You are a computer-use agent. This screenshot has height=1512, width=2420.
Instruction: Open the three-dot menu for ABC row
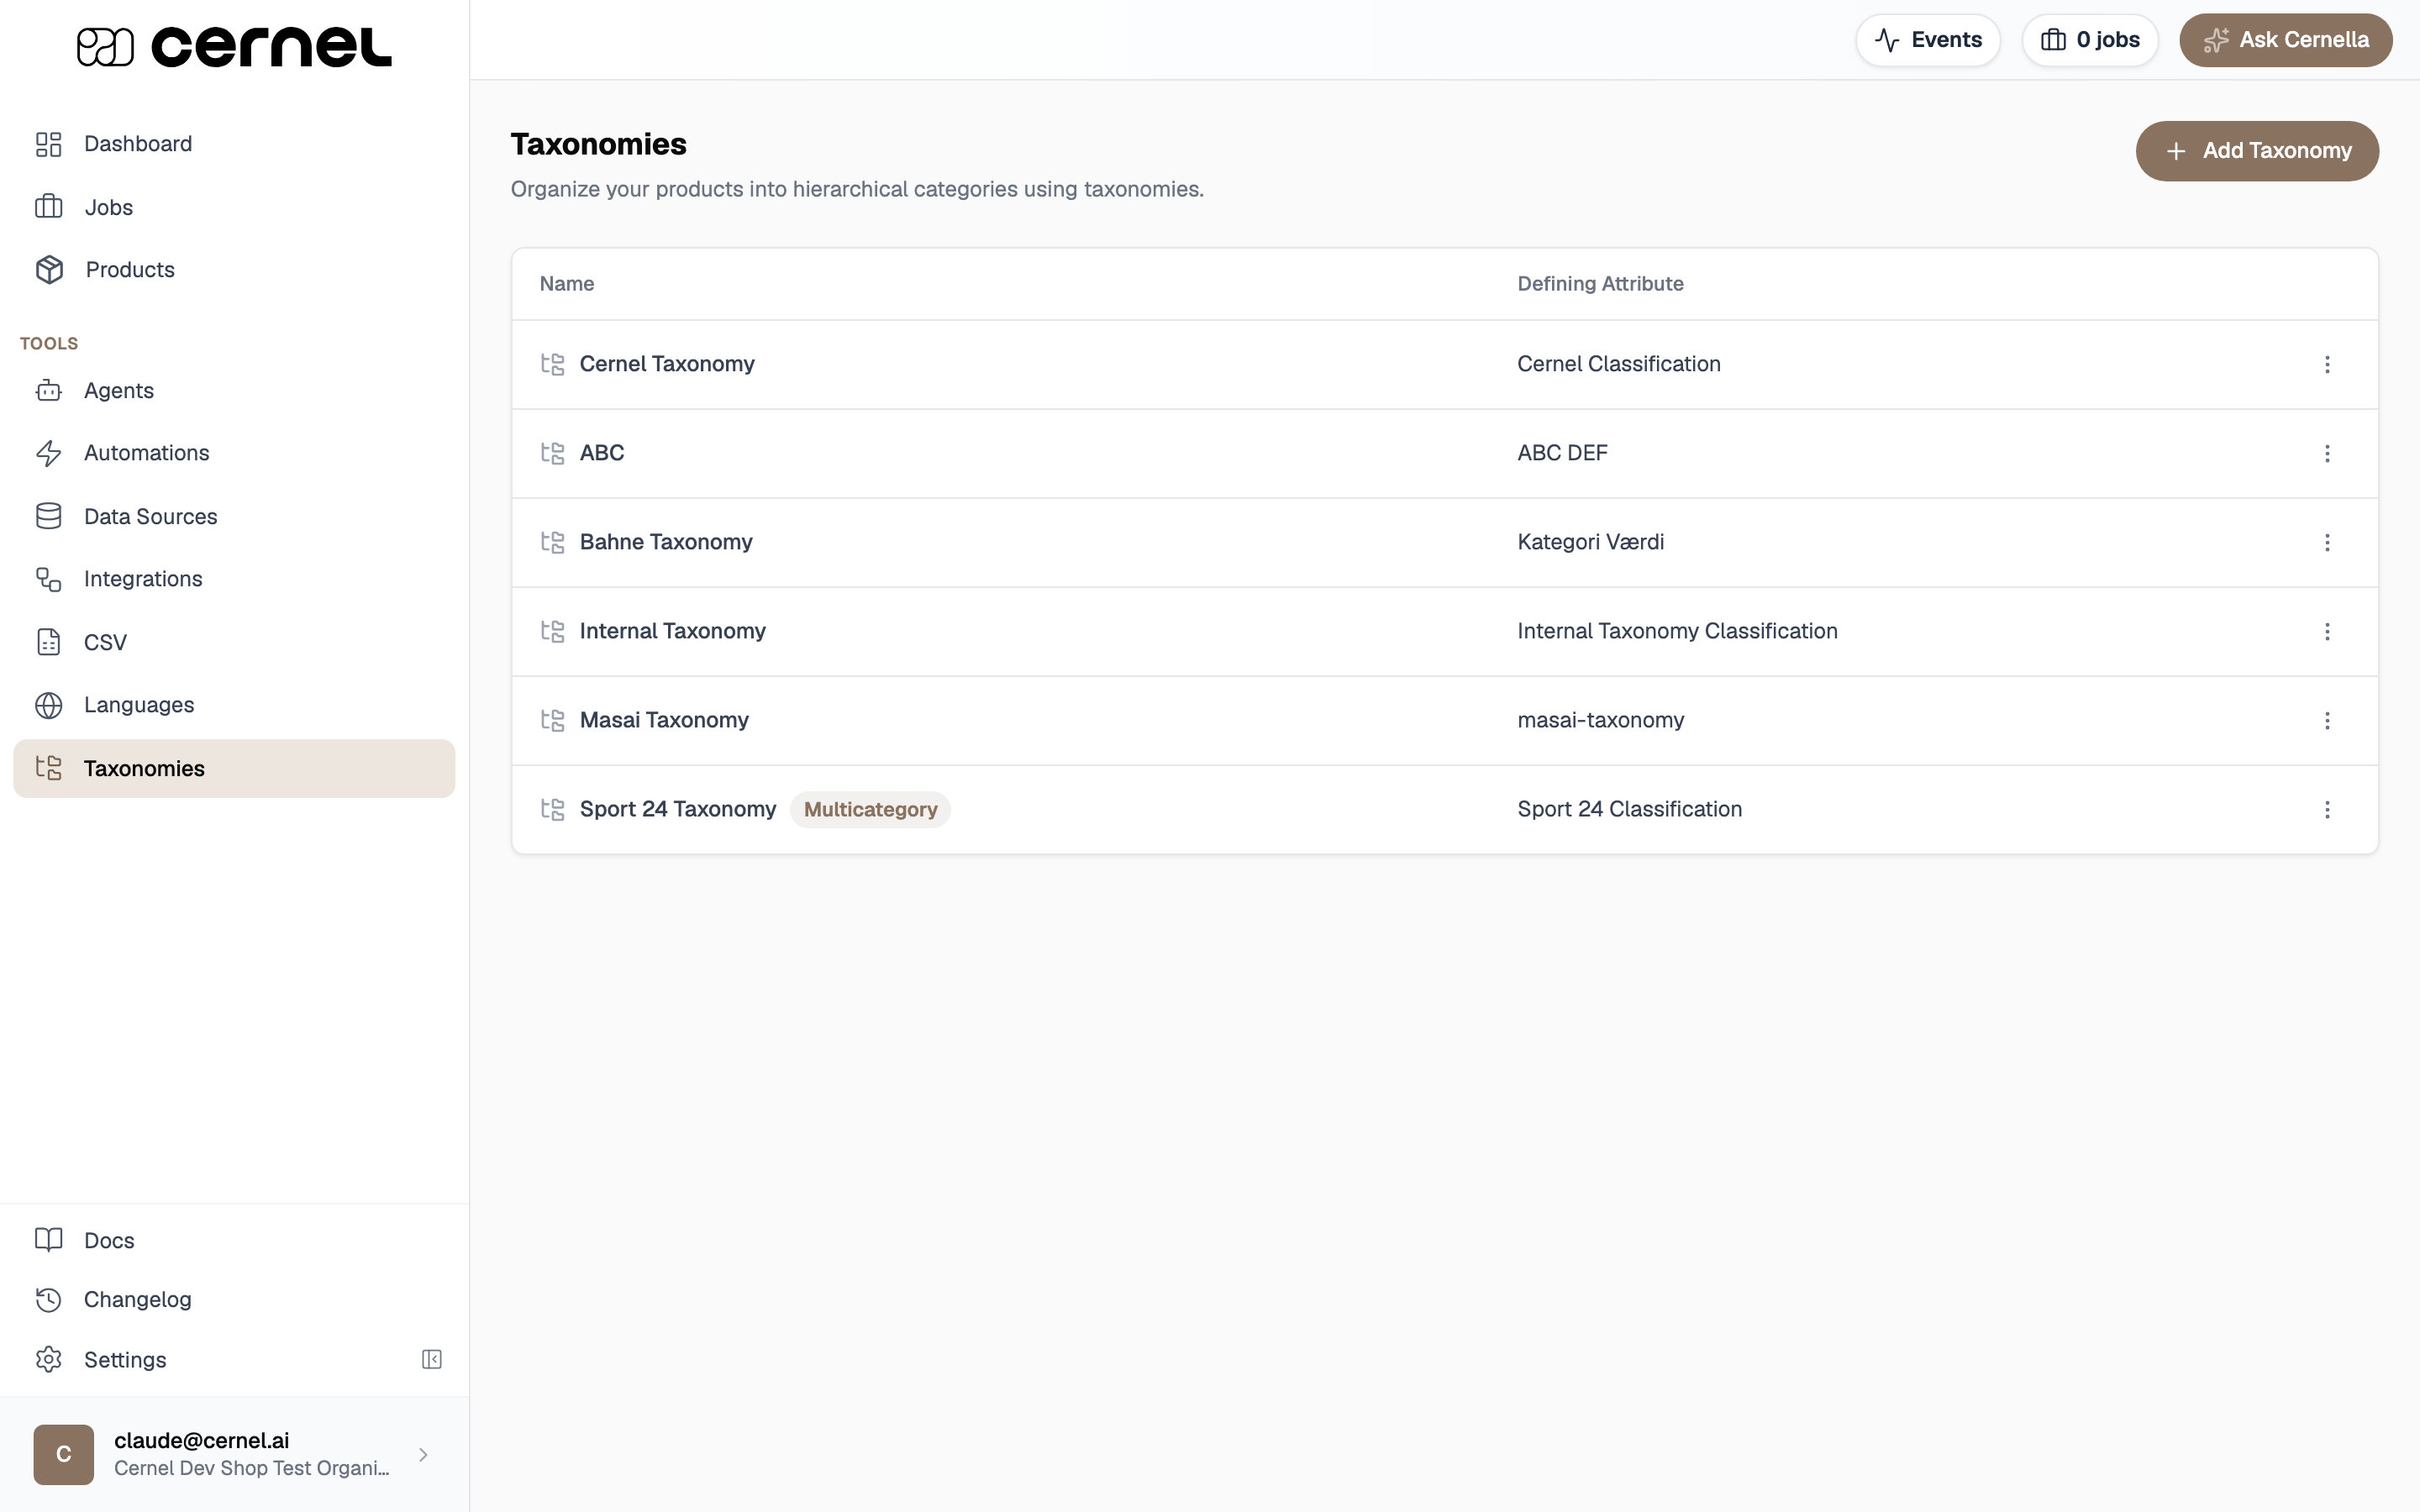click(2327, 453)
